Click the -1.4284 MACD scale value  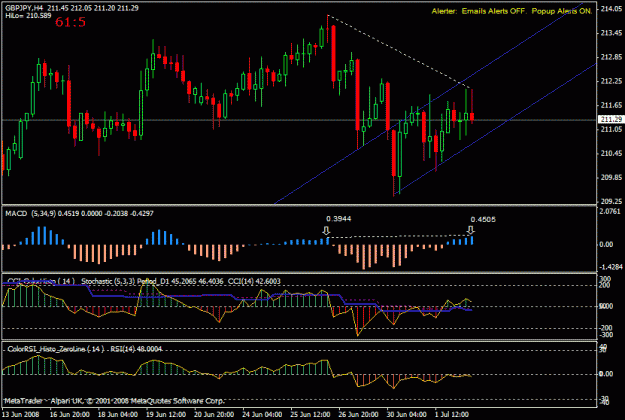coord(609,267)
